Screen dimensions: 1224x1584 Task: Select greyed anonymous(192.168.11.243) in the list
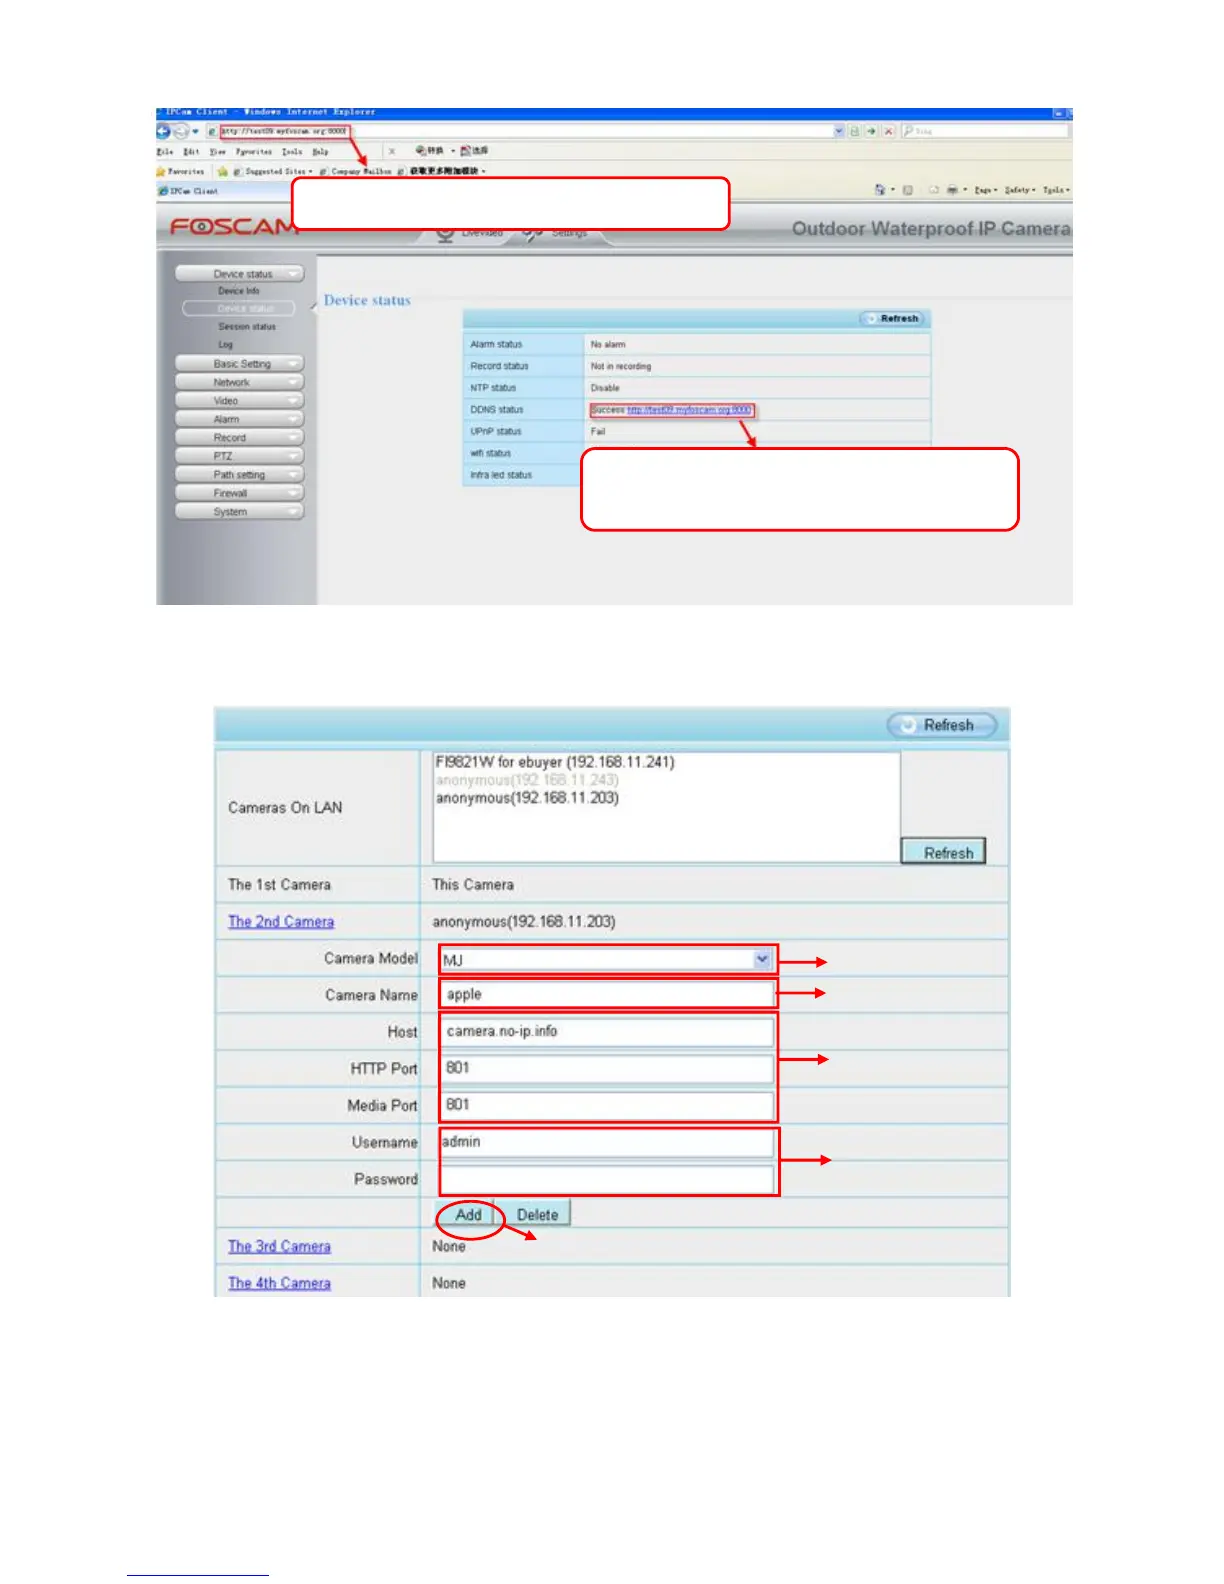[527, 780]
